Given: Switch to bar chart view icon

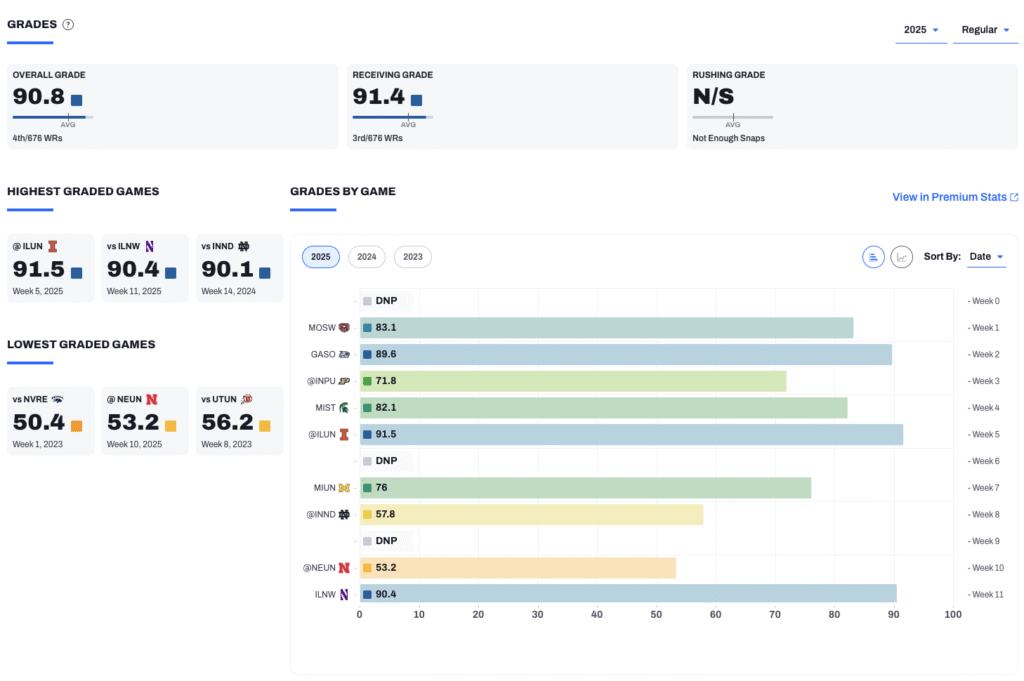Looking at the screenshot, I should click(873, 257).
